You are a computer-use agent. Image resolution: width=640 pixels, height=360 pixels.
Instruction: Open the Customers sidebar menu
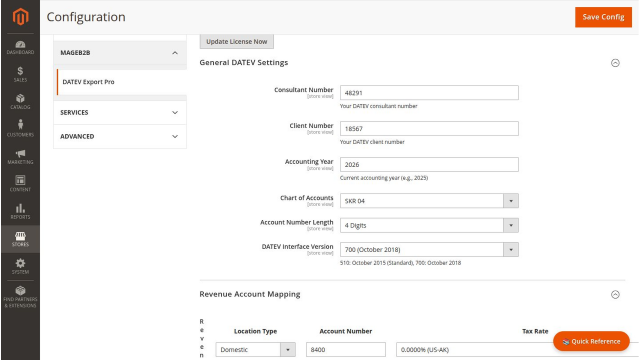click(20, 129)
